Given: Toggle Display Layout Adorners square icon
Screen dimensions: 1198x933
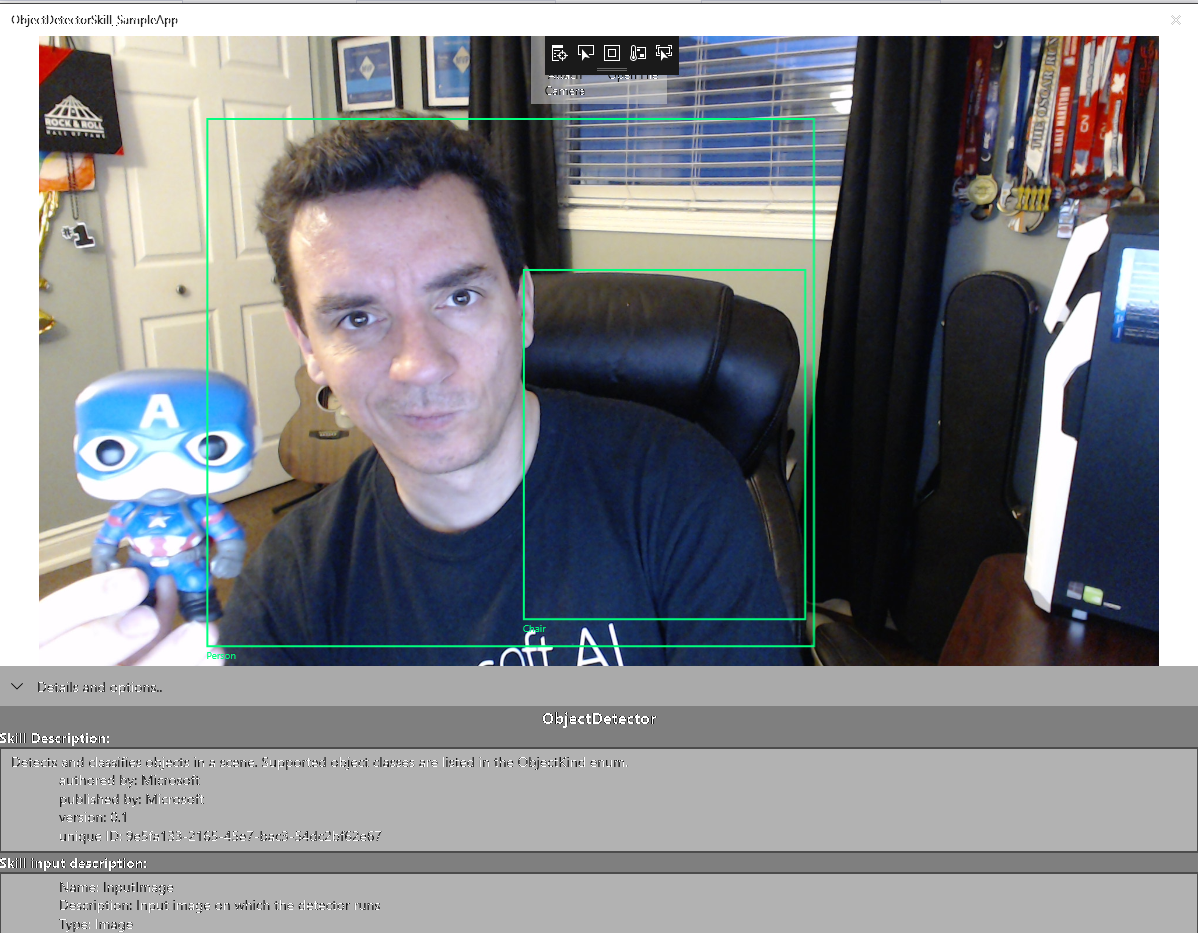Looking at the screenshot, I should click(x=612, y=53).
